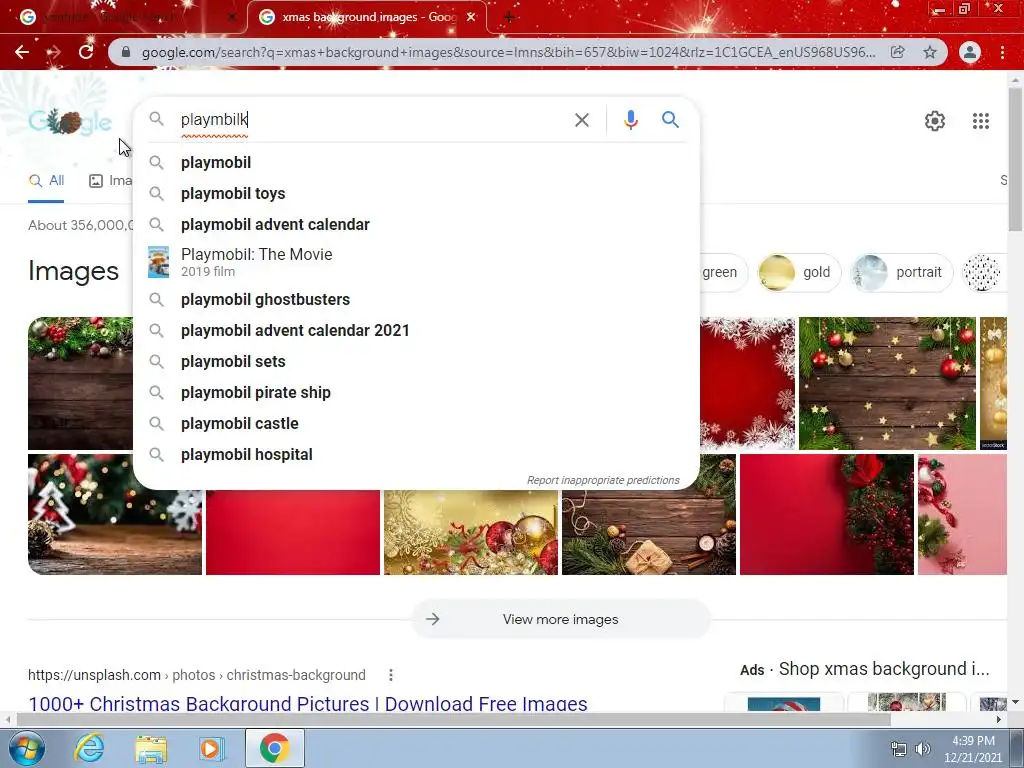
Task: Reload the current page
Action: (x=86, y=52)
